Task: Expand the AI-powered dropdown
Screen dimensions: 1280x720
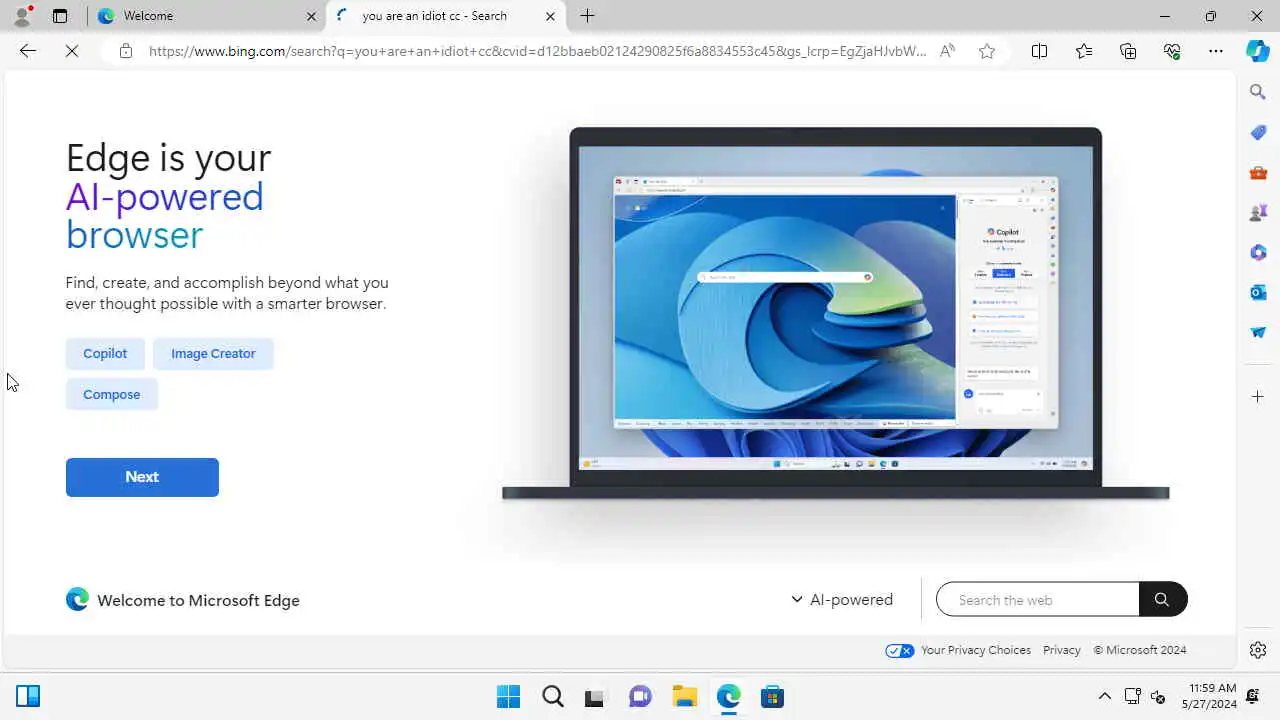Action: (842, 599)
